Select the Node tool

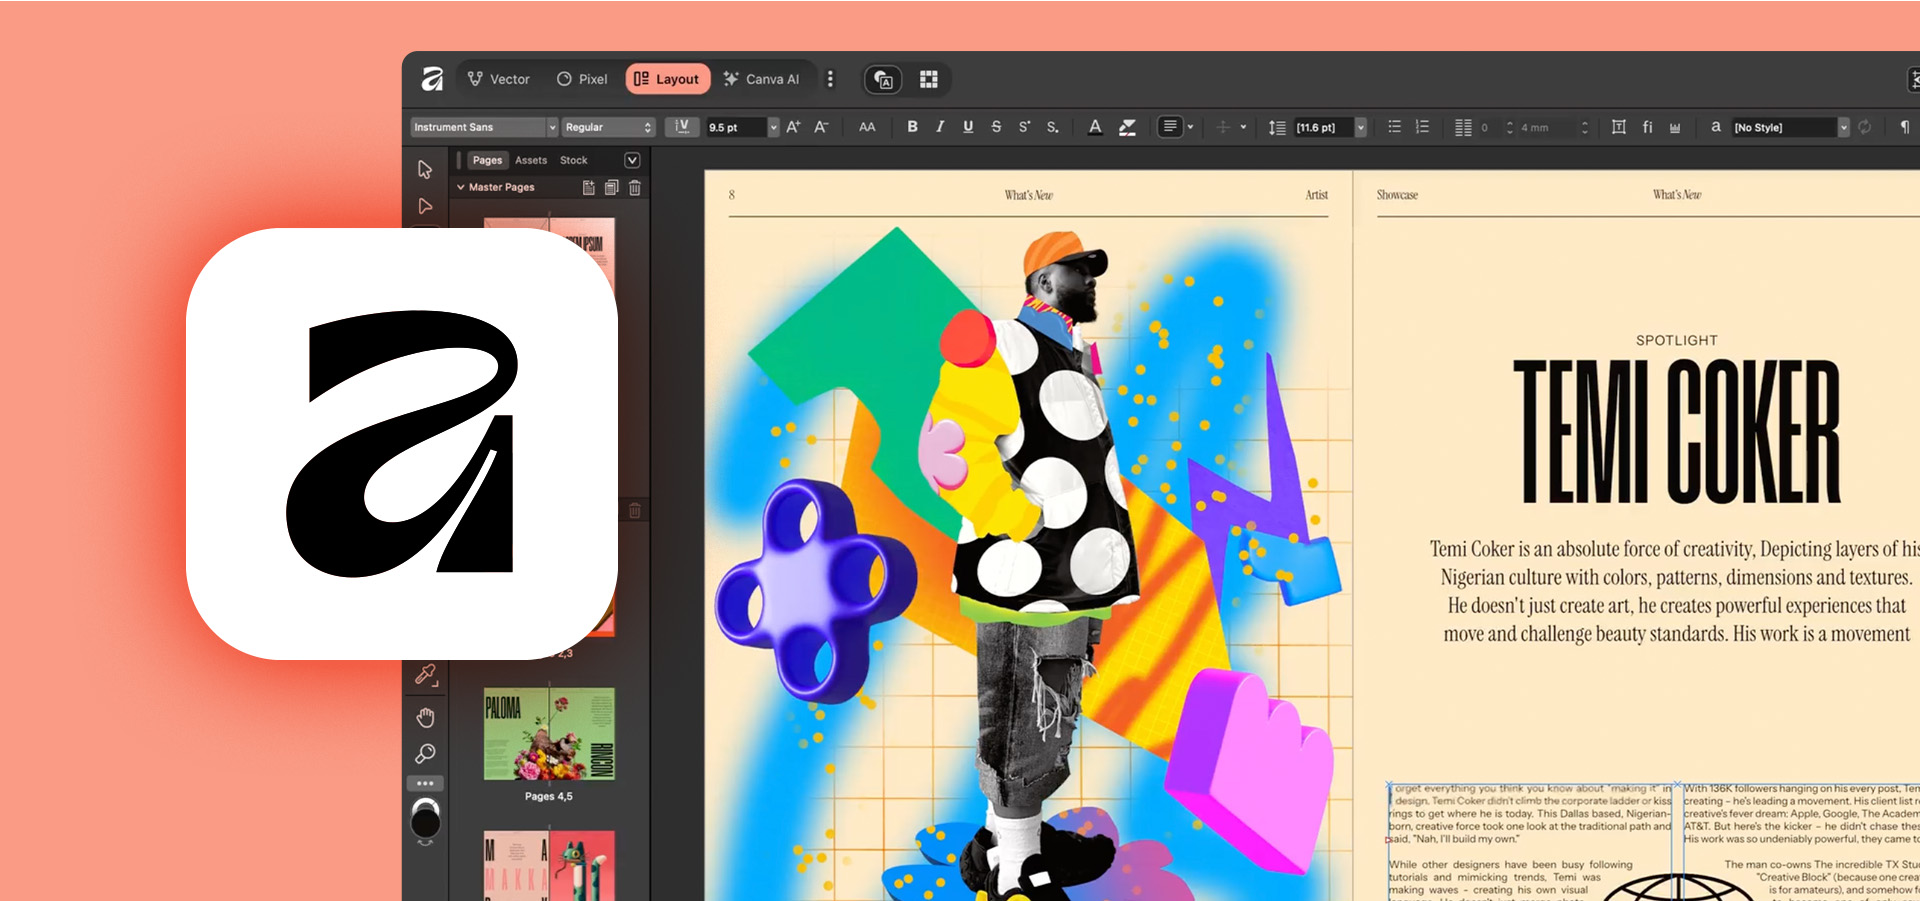[425, 206]
